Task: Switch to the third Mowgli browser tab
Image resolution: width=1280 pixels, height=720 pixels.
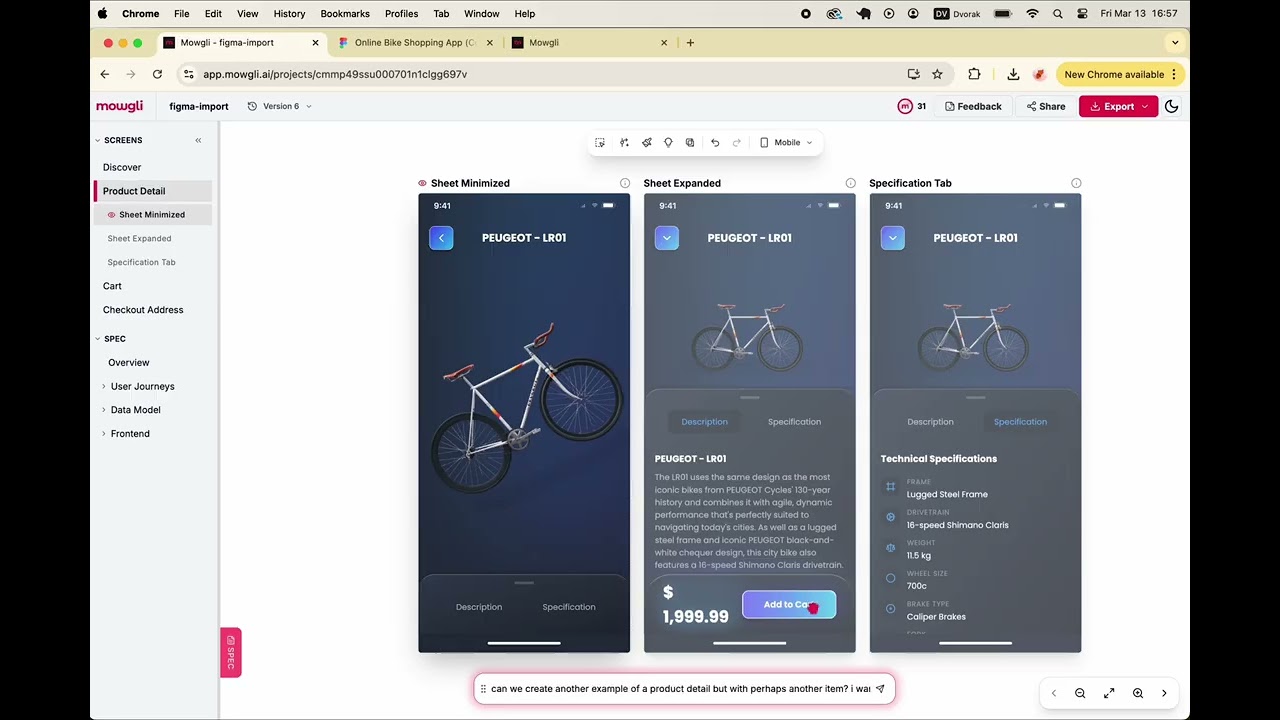Action: (x=589, y=43)
